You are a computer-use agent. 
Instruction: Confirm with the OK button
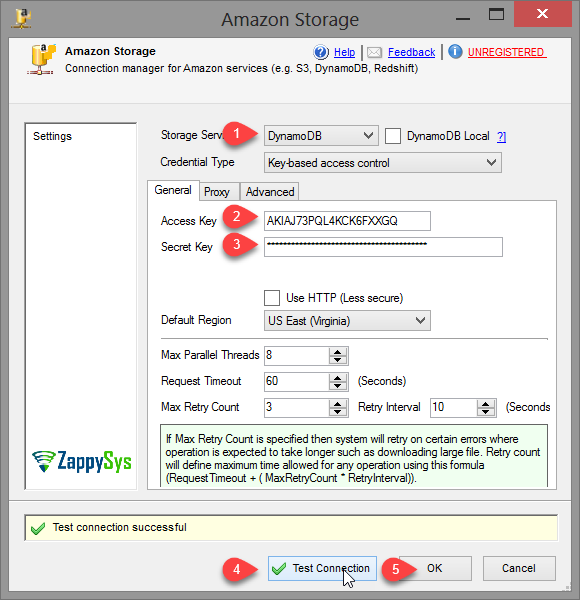tap(435, 568)
